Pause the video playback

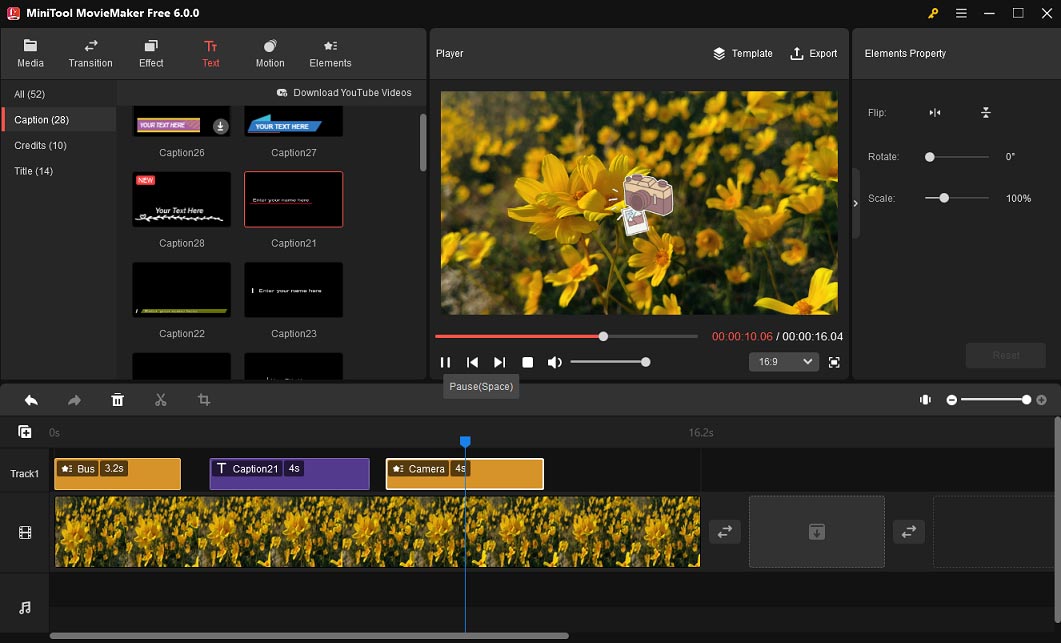[446, 362]
